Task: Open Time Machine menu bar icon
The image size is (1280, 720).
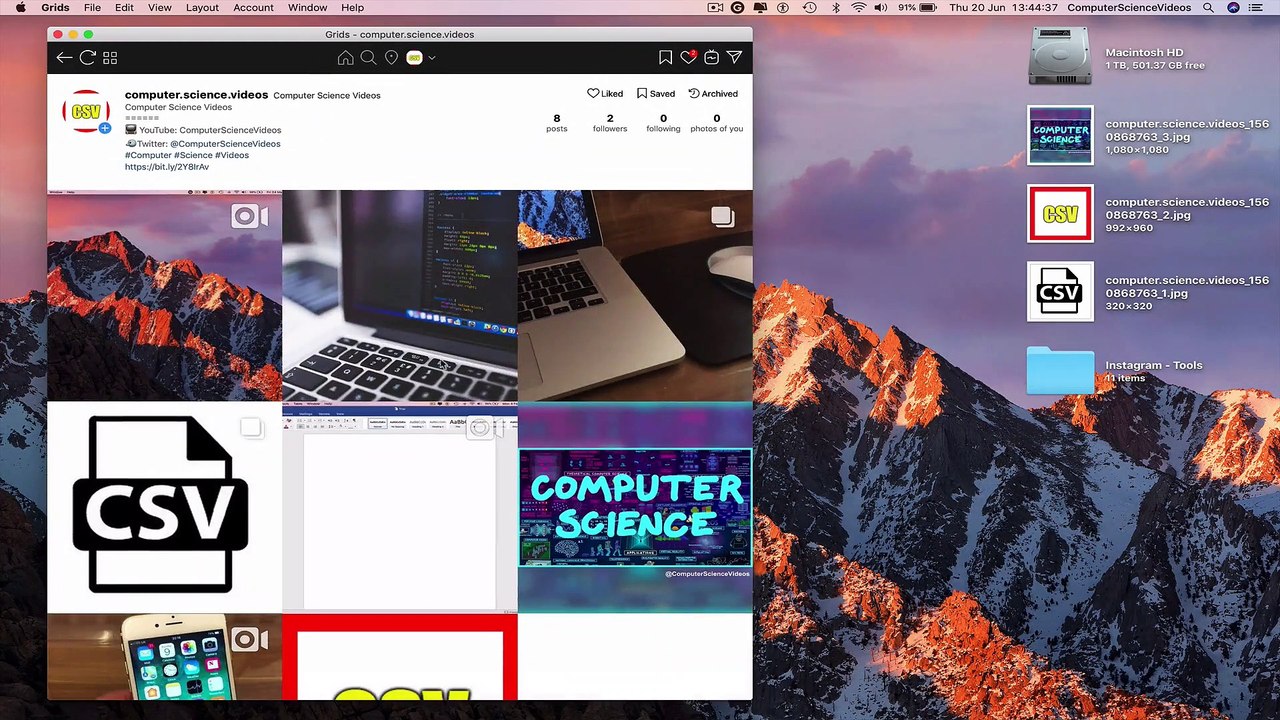Action: click(x=809, y=8)
